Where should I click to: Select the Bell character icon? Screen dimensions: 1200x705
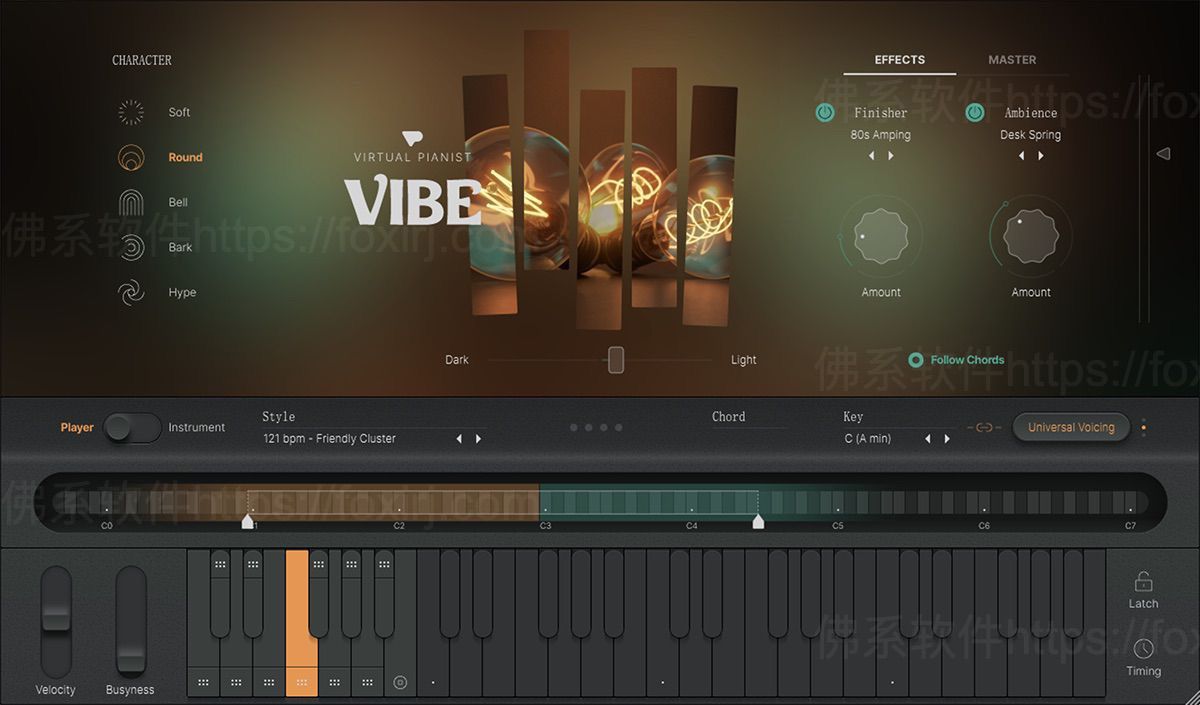[131, 203]
